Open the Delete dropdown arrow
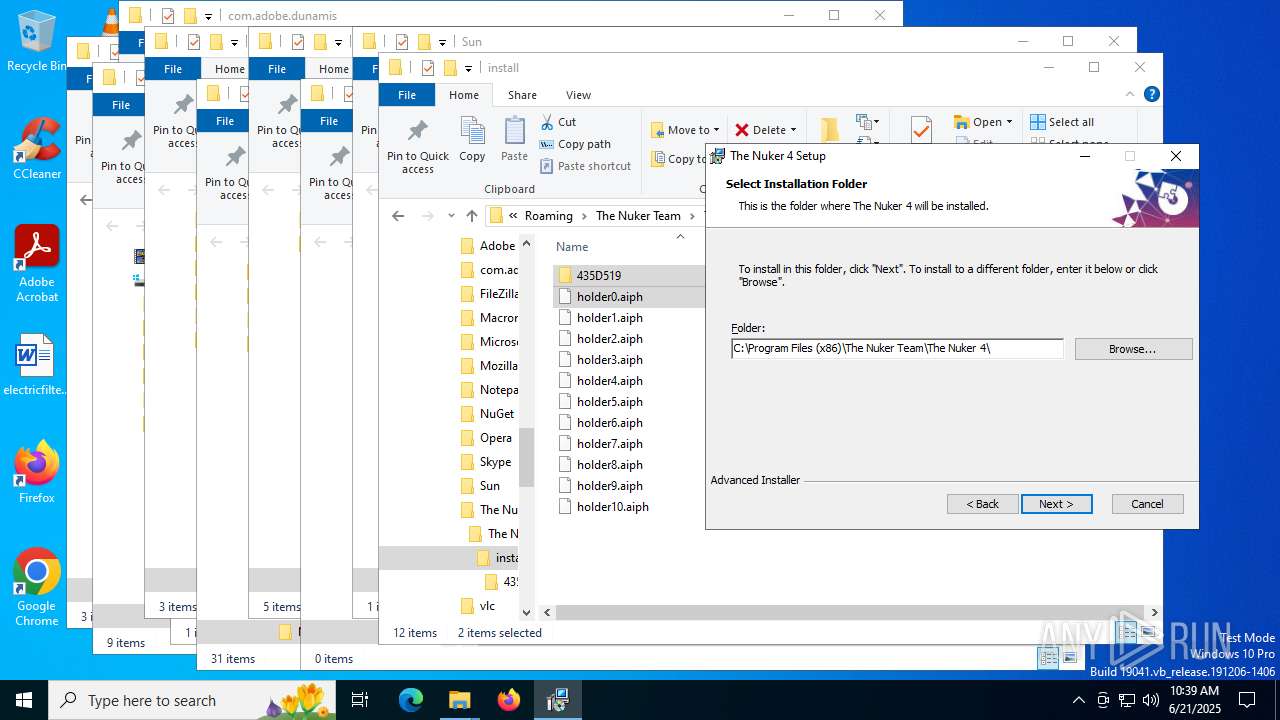The height and width of the screenshot is (720, 1280). [x=794, y=130]
